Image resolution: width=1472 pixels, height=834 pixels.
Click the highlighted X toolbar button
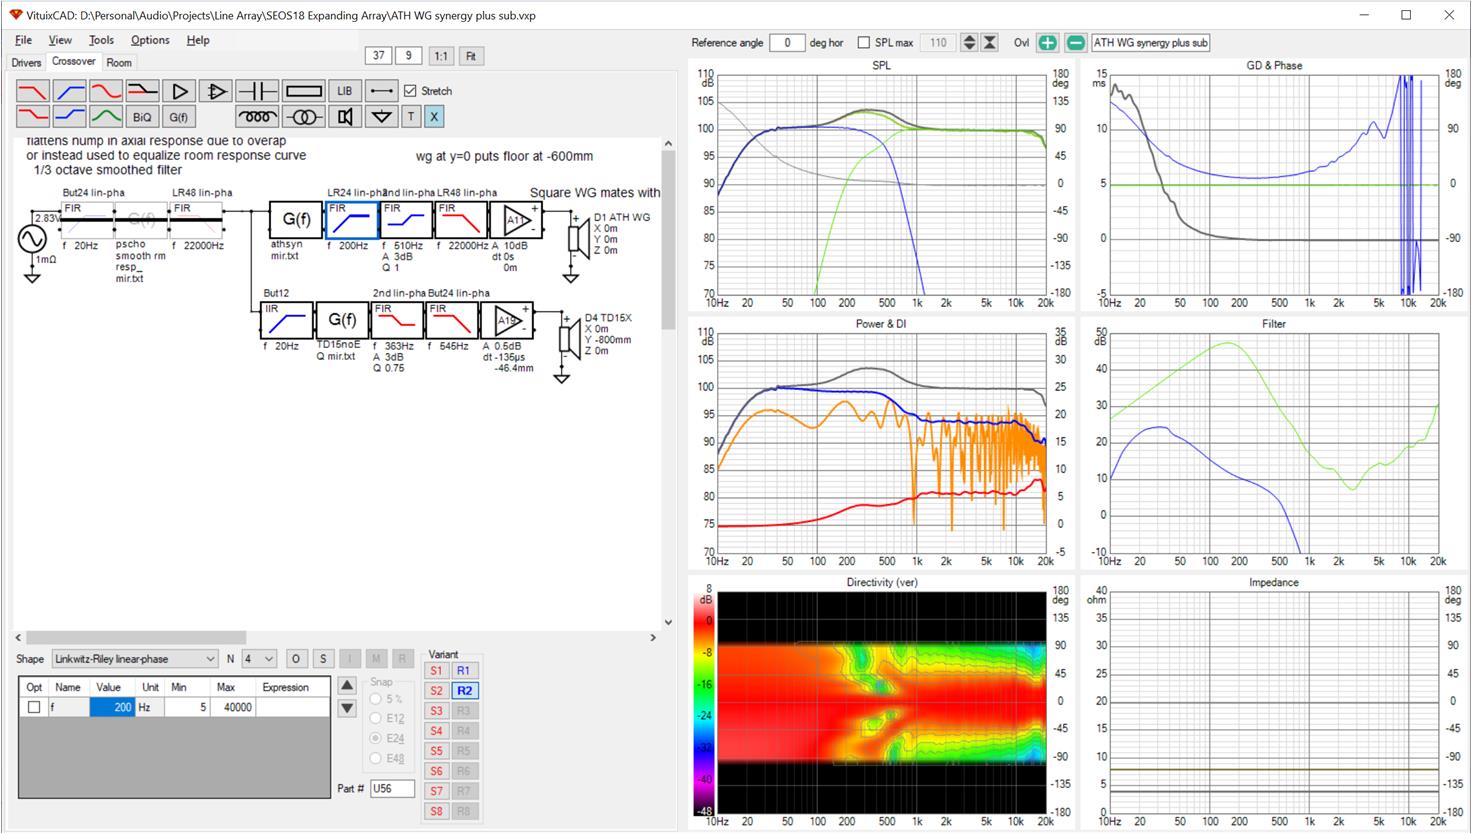434,117
